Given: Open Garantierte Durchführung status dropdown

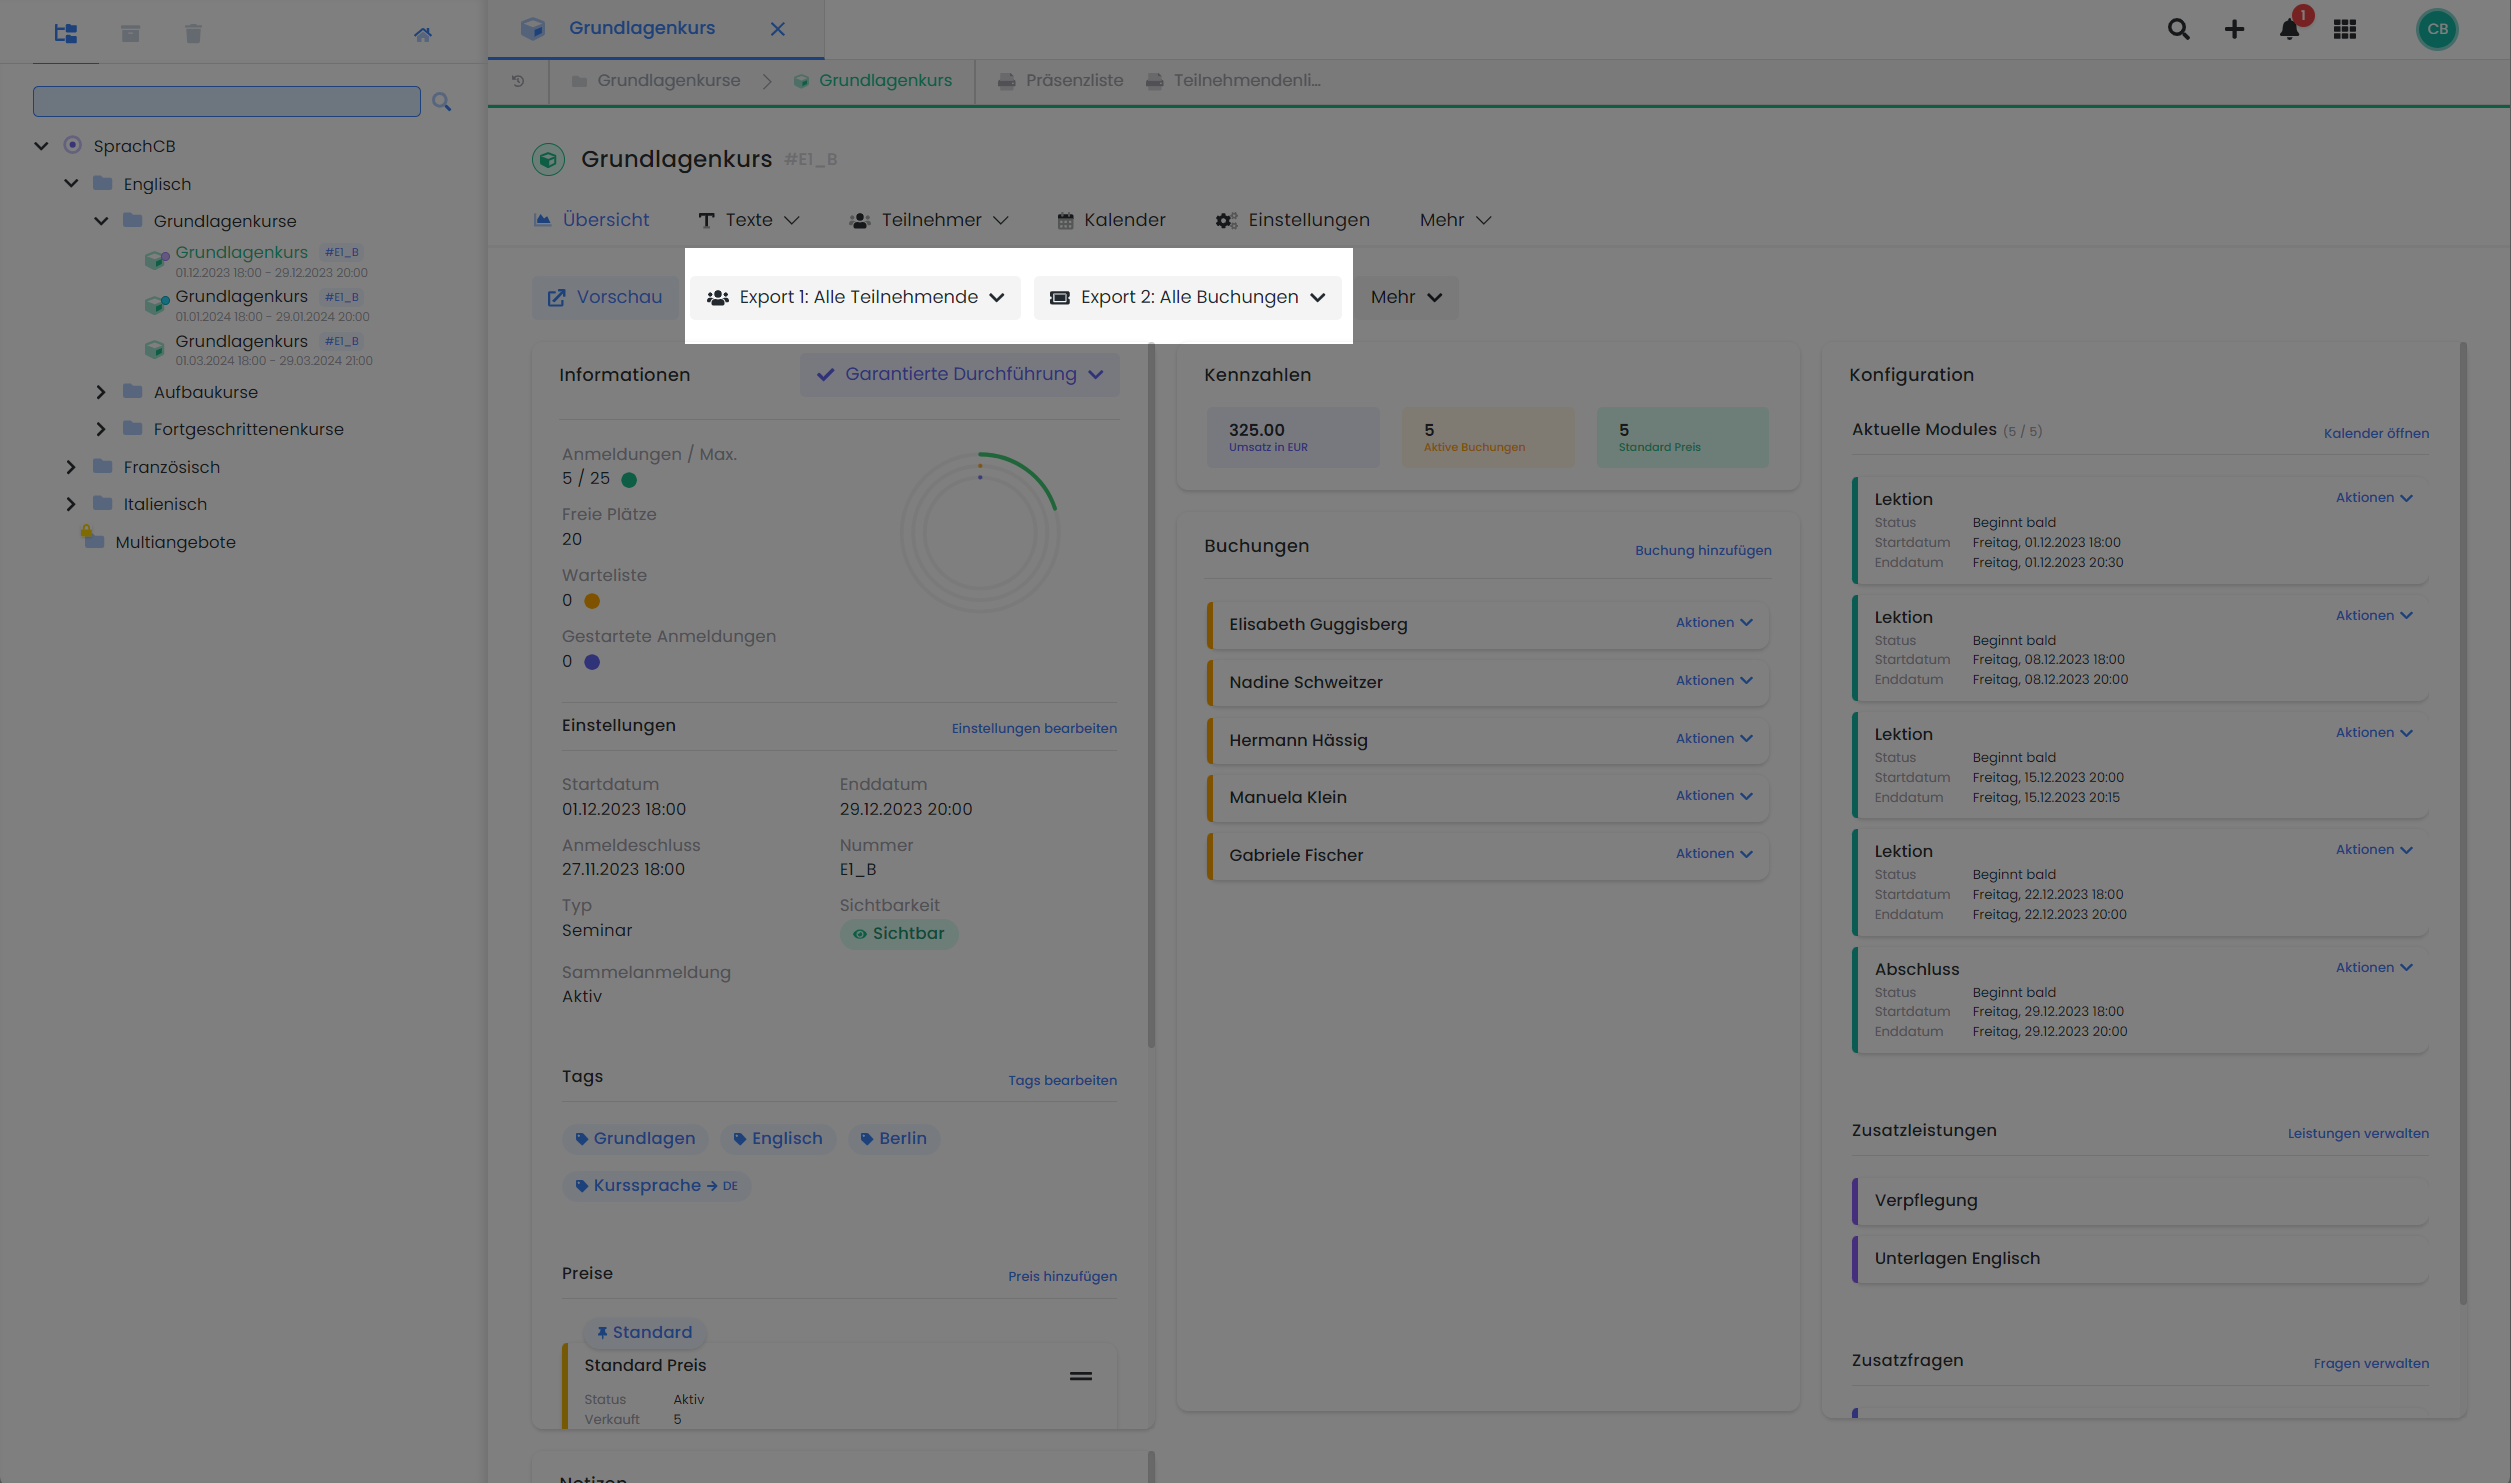Looking at the screenshot, I should [959, 374].
